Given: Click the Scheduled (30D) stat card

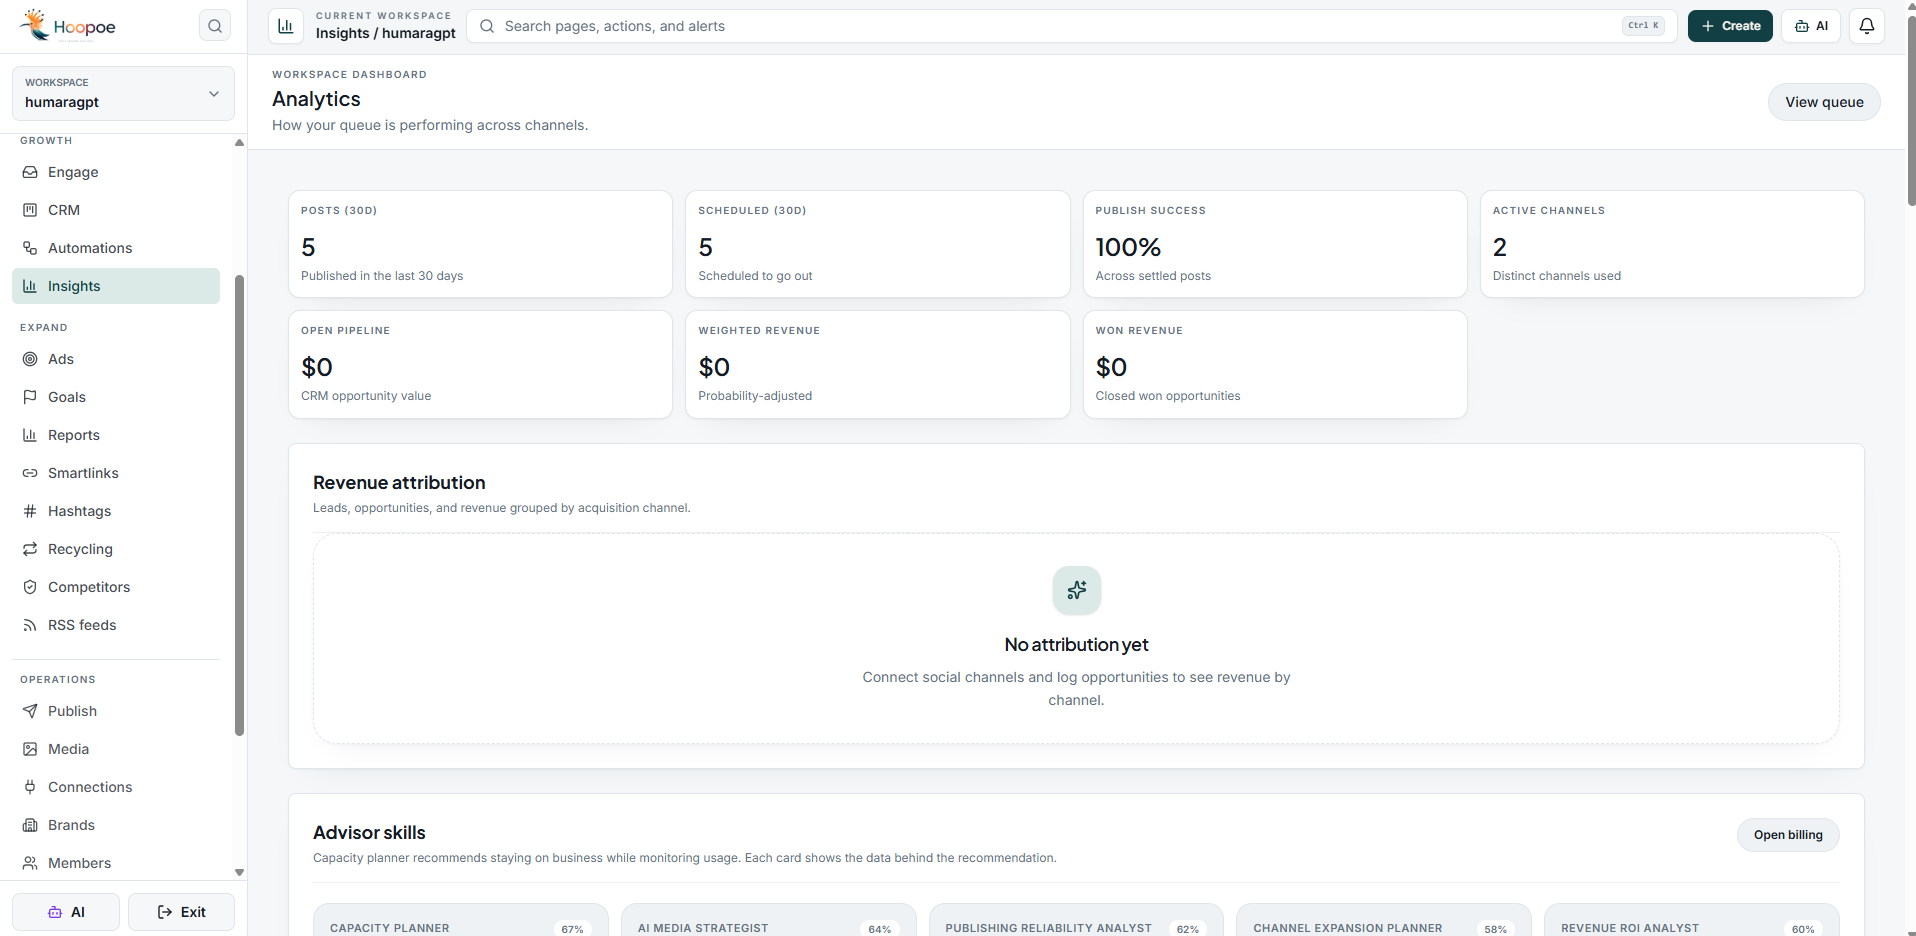Looking at the screenshot, I should (877, 244).
